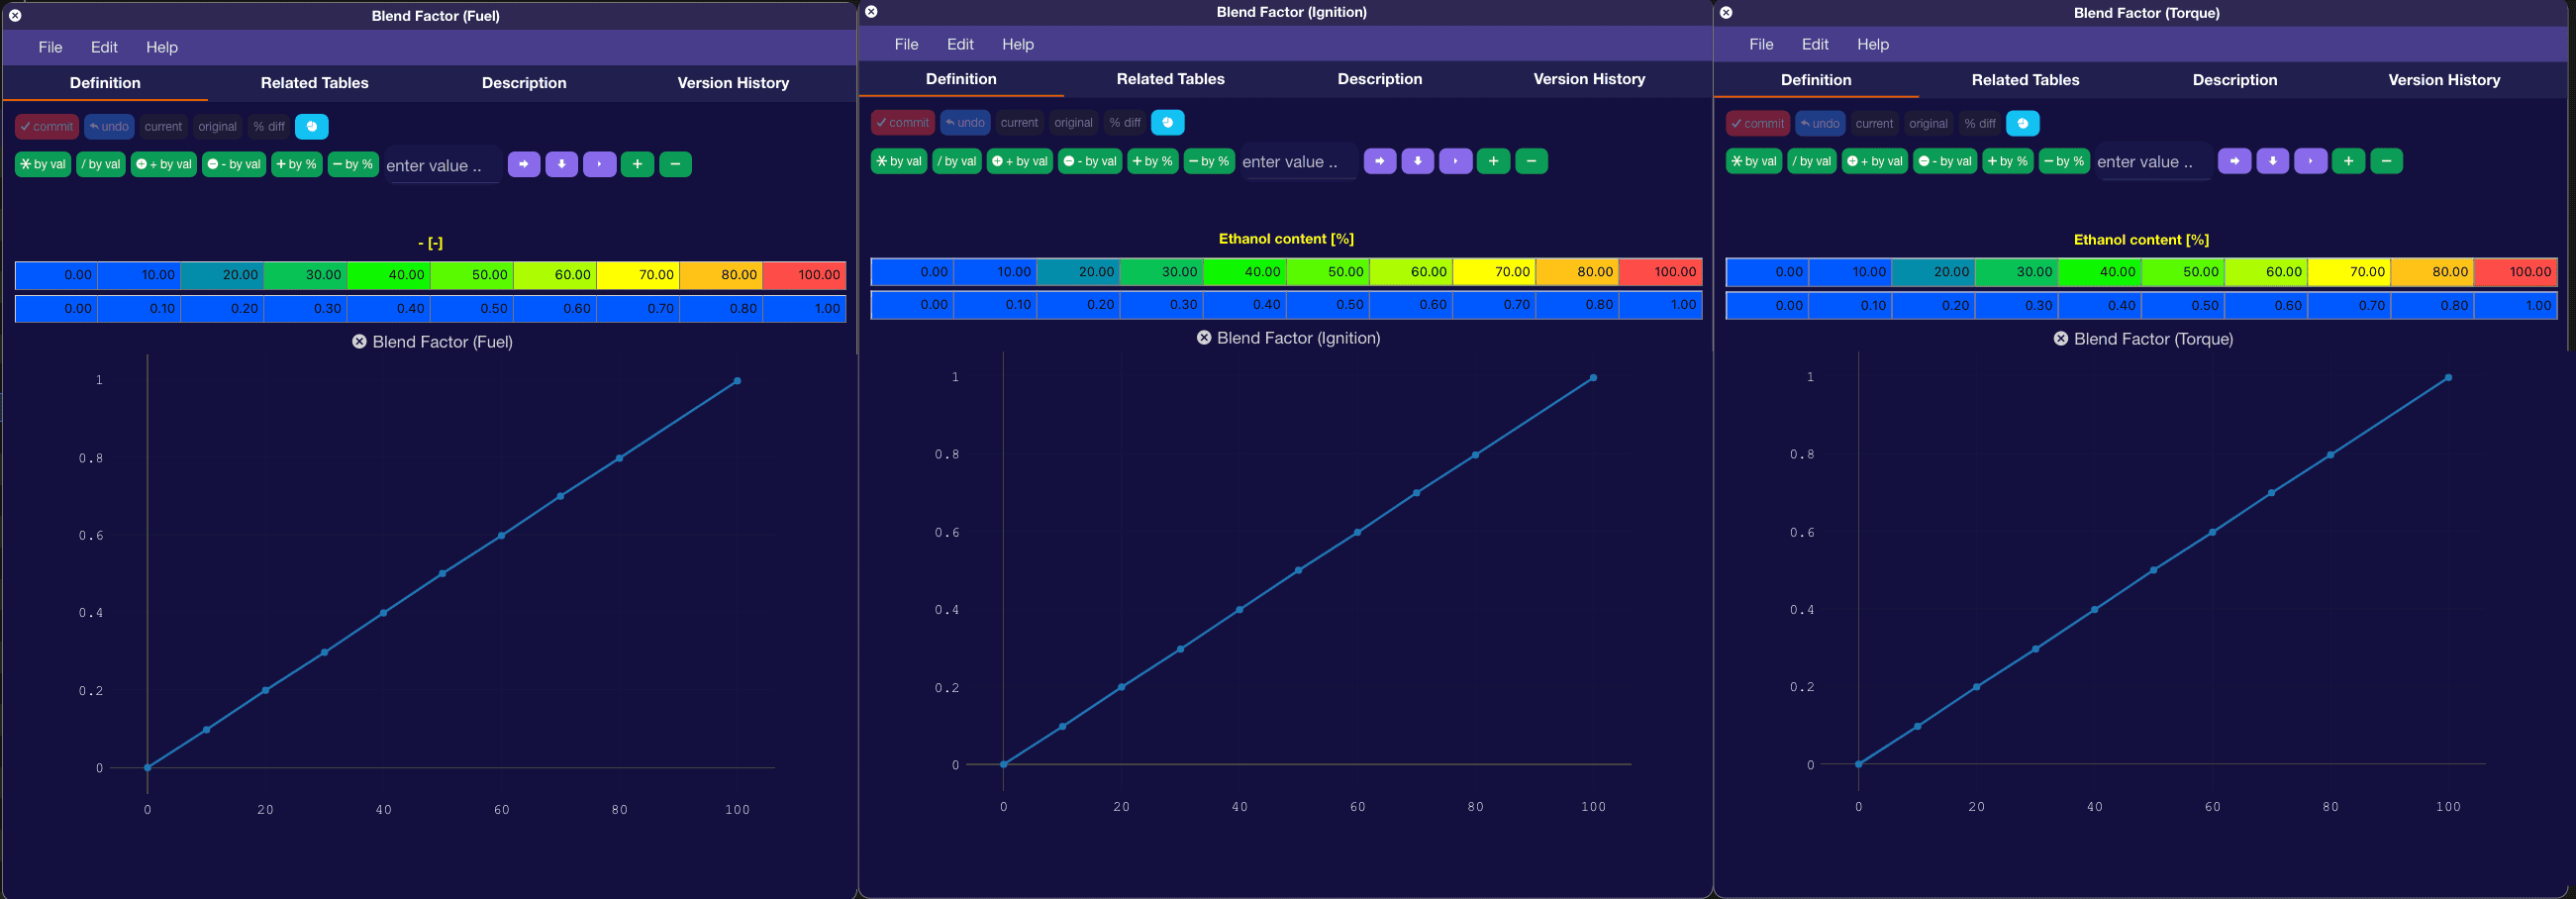Click '/ by val' divide button in Fuel window
The image size is (2576, 899).
click(101, 164)
